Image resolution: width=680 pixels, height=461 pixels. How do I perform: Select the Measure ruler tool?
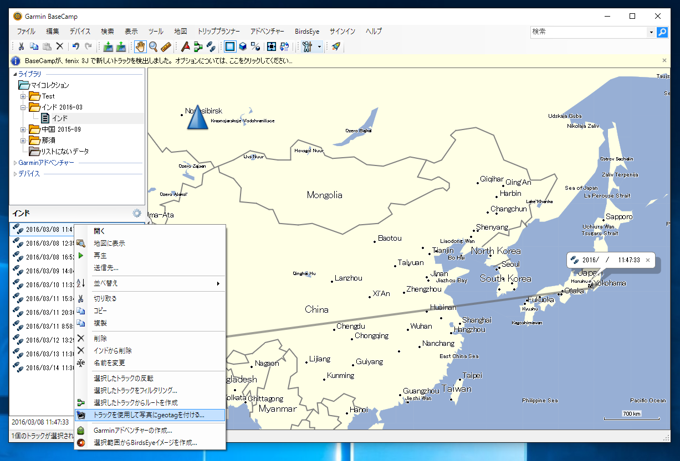click(x=166, y=46)
